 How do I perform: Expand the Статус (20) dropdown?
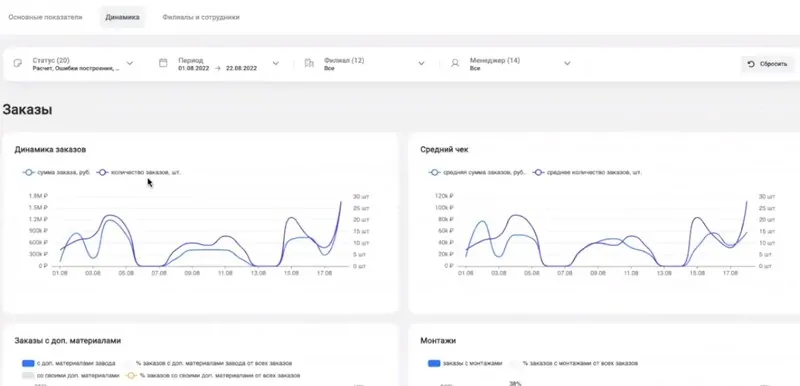[x=130, y=63]
